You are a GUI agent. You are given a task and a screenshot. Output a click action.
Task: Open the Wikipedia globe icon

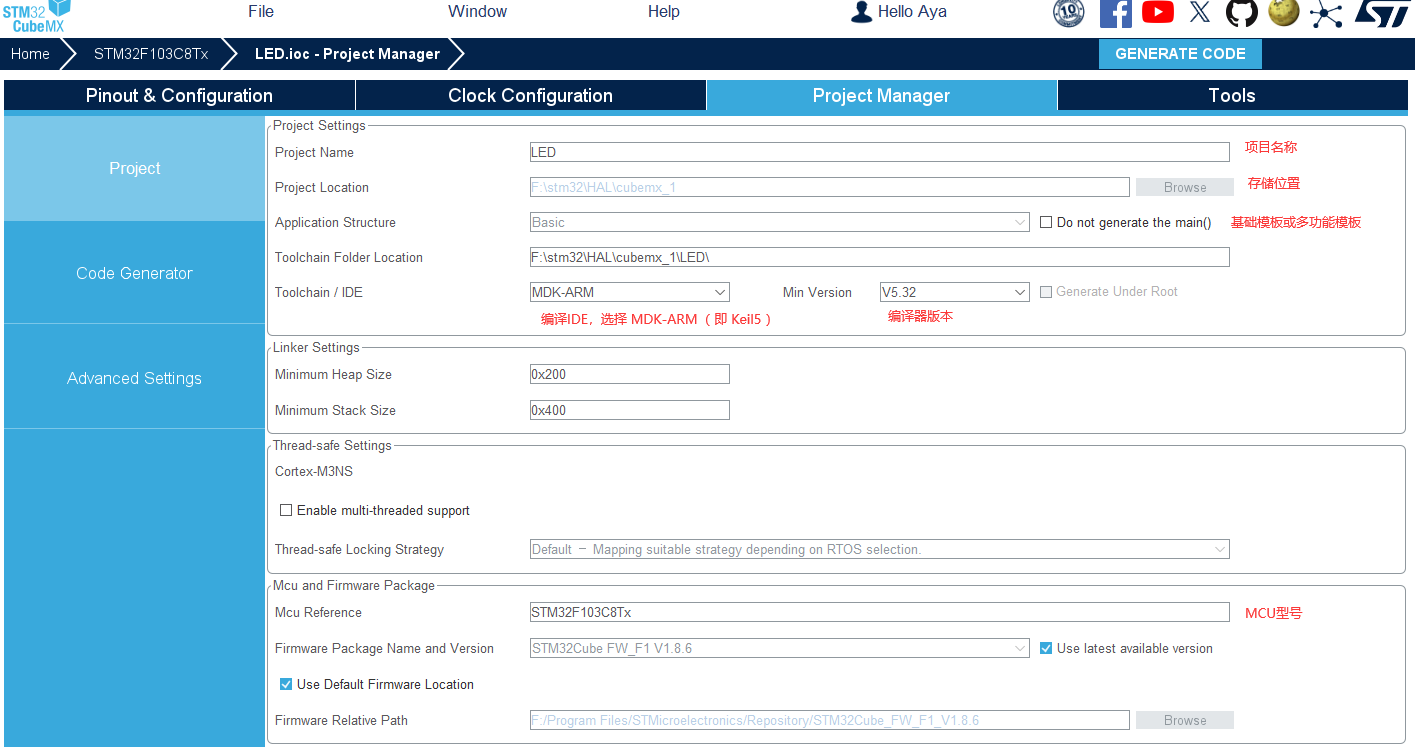point(1283,13)
